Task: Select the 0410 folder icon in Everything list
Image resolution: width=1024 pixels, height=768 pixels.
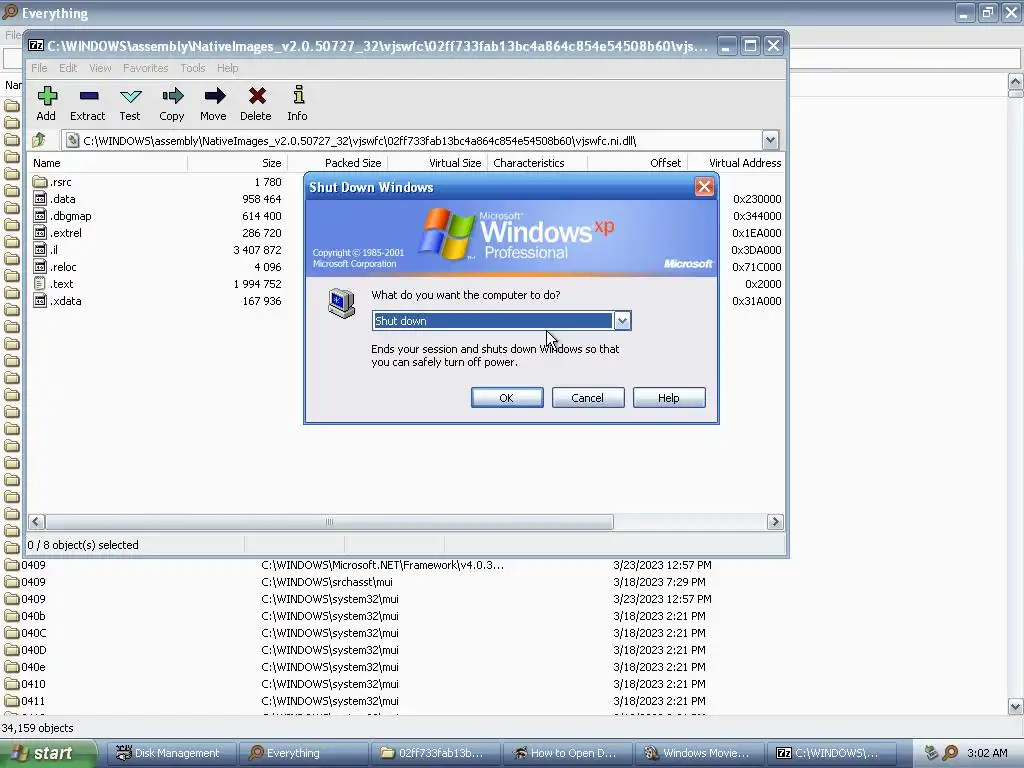Action: point(12,684)
